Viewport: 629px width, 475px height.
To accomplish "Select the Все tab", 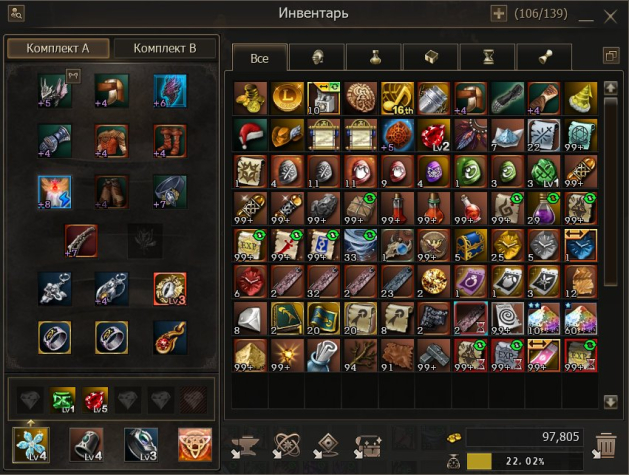I will [x=260, y=58].
